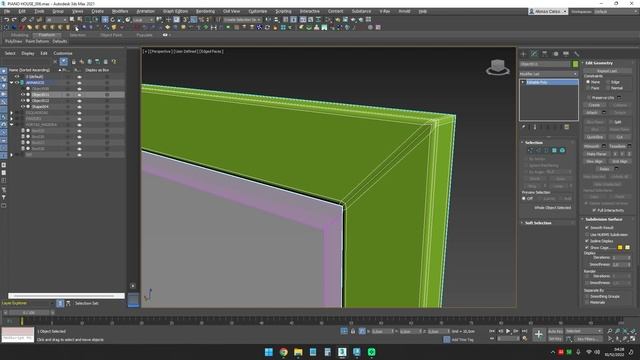Viewport: 640px width, 360px height.
Task: Toggle the key mode plus button
Action: click(539, 335)
